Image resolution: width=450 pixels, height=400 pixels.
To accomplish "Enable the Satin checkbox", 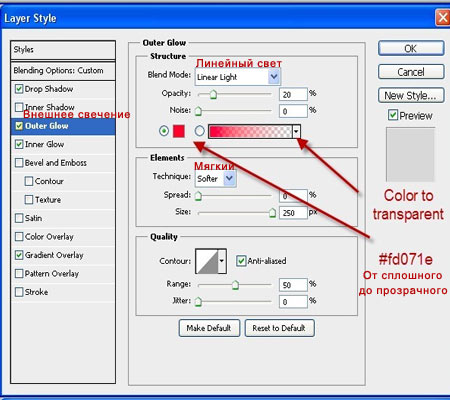I will (19, 218).
